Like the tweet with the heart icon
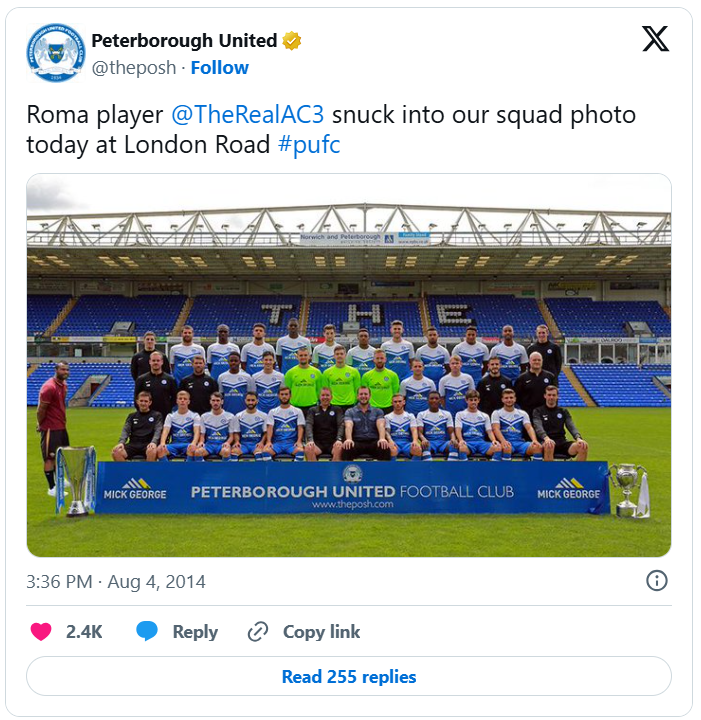The width and height of the screenshot is (701, 720). 41,632
